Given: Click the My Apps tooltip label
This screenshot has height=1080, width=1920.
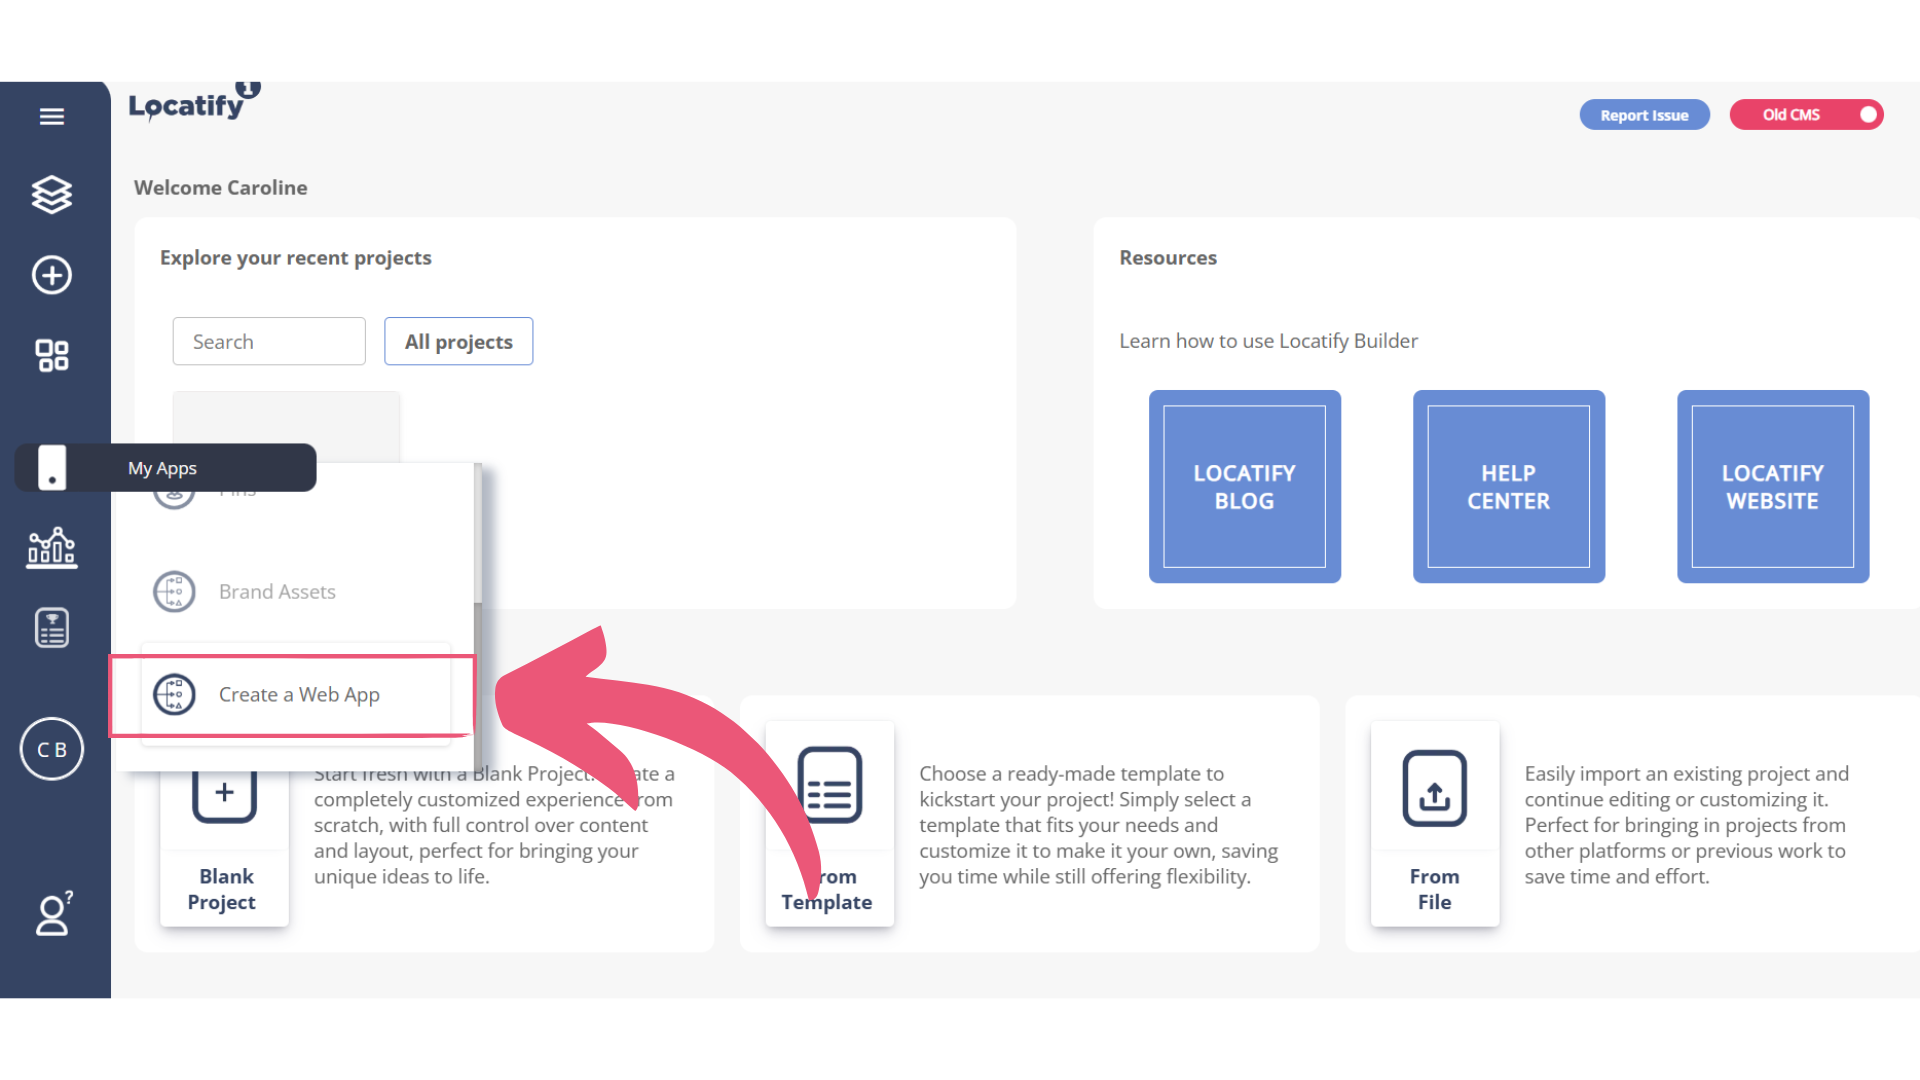Looking at the screenshot, I should point(163,468).
